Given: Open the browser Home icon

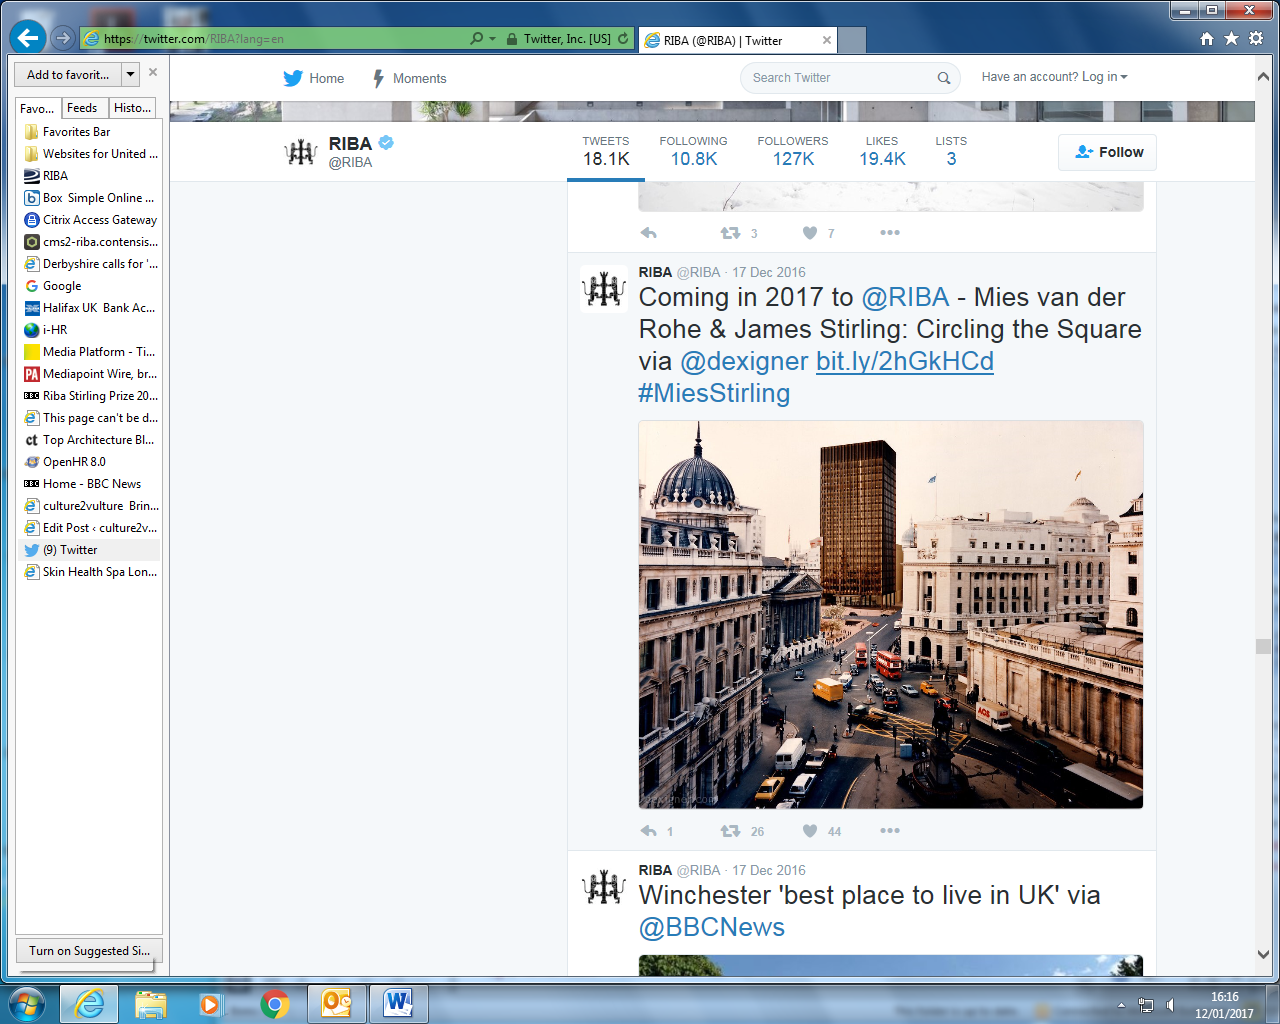Looking at the screenshot, I should pyautogui.click(x=1207, y=39).
